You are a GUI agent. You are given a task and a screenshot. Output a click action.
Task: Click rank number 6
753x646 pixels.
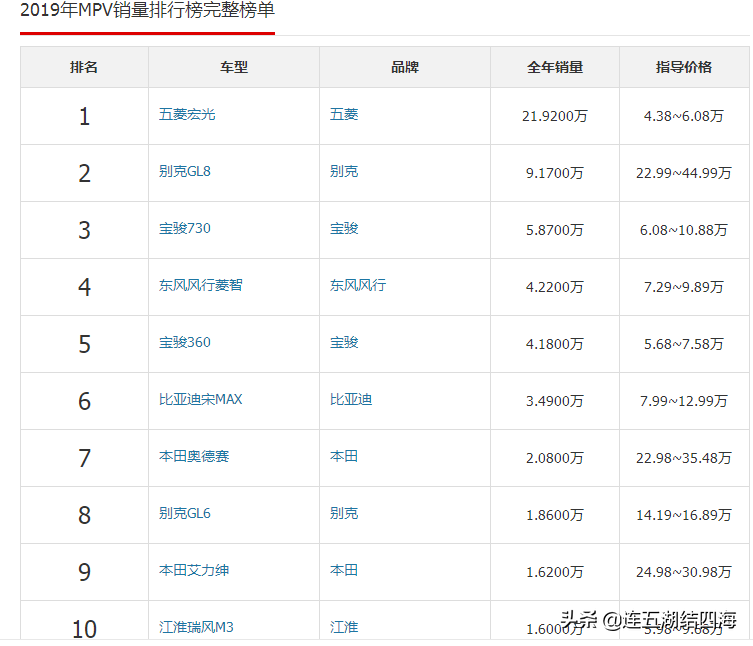tap(85, 402)
